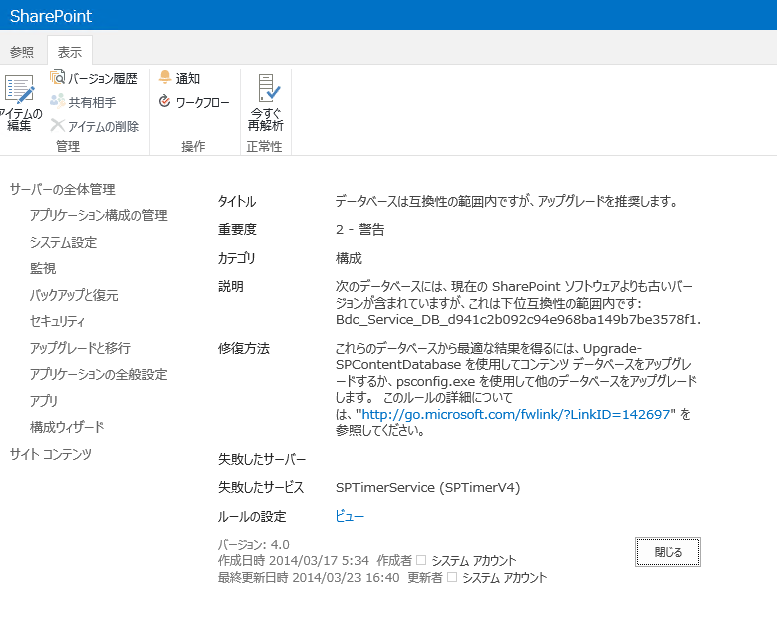The width and height of the screenshot is (777, 627).
Task: Click the 共有相手 shared-with icon
Action: pyautogui.click(x=57, y=101)
